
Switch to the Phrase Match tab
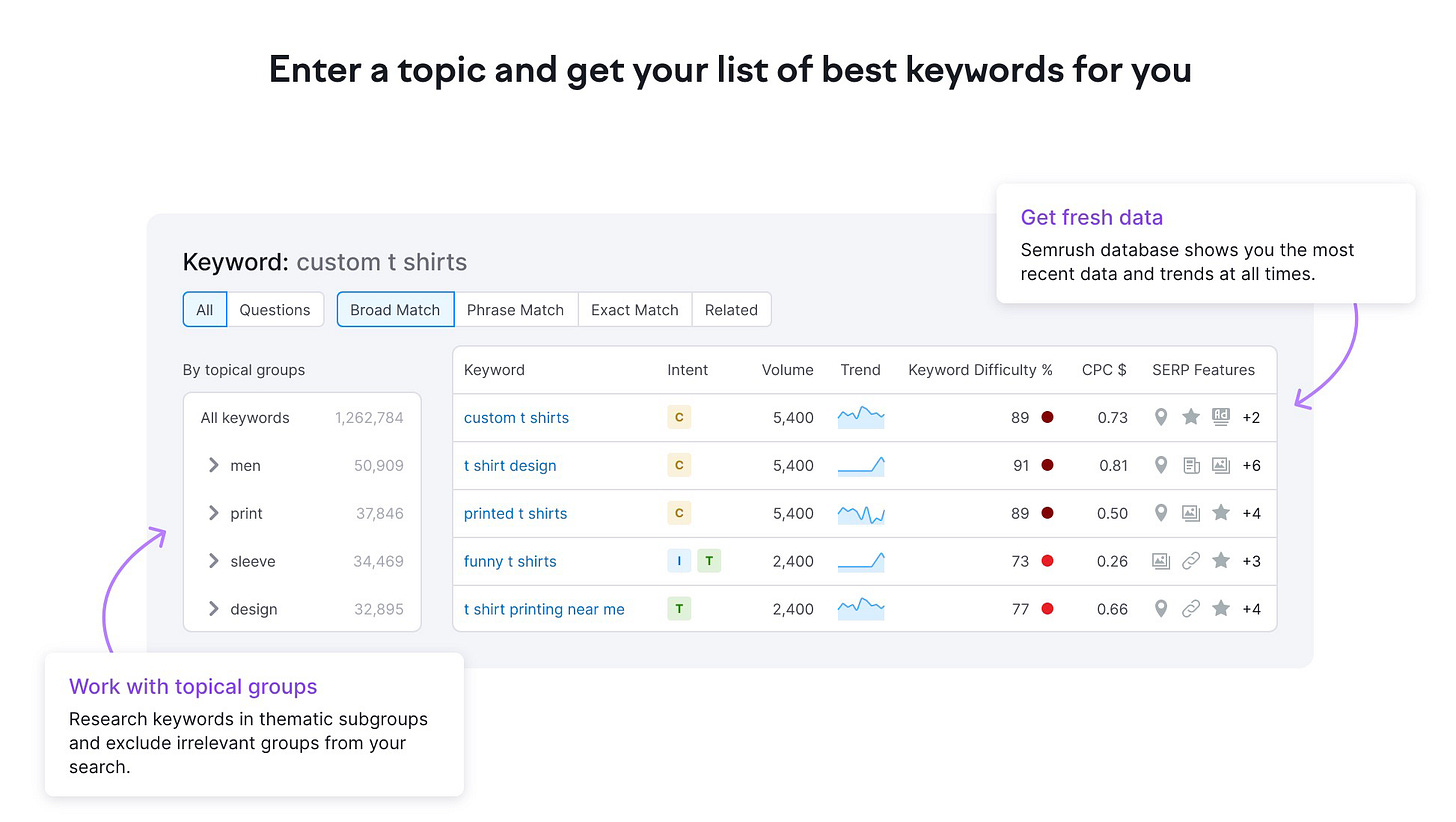[x=515, y=310]
